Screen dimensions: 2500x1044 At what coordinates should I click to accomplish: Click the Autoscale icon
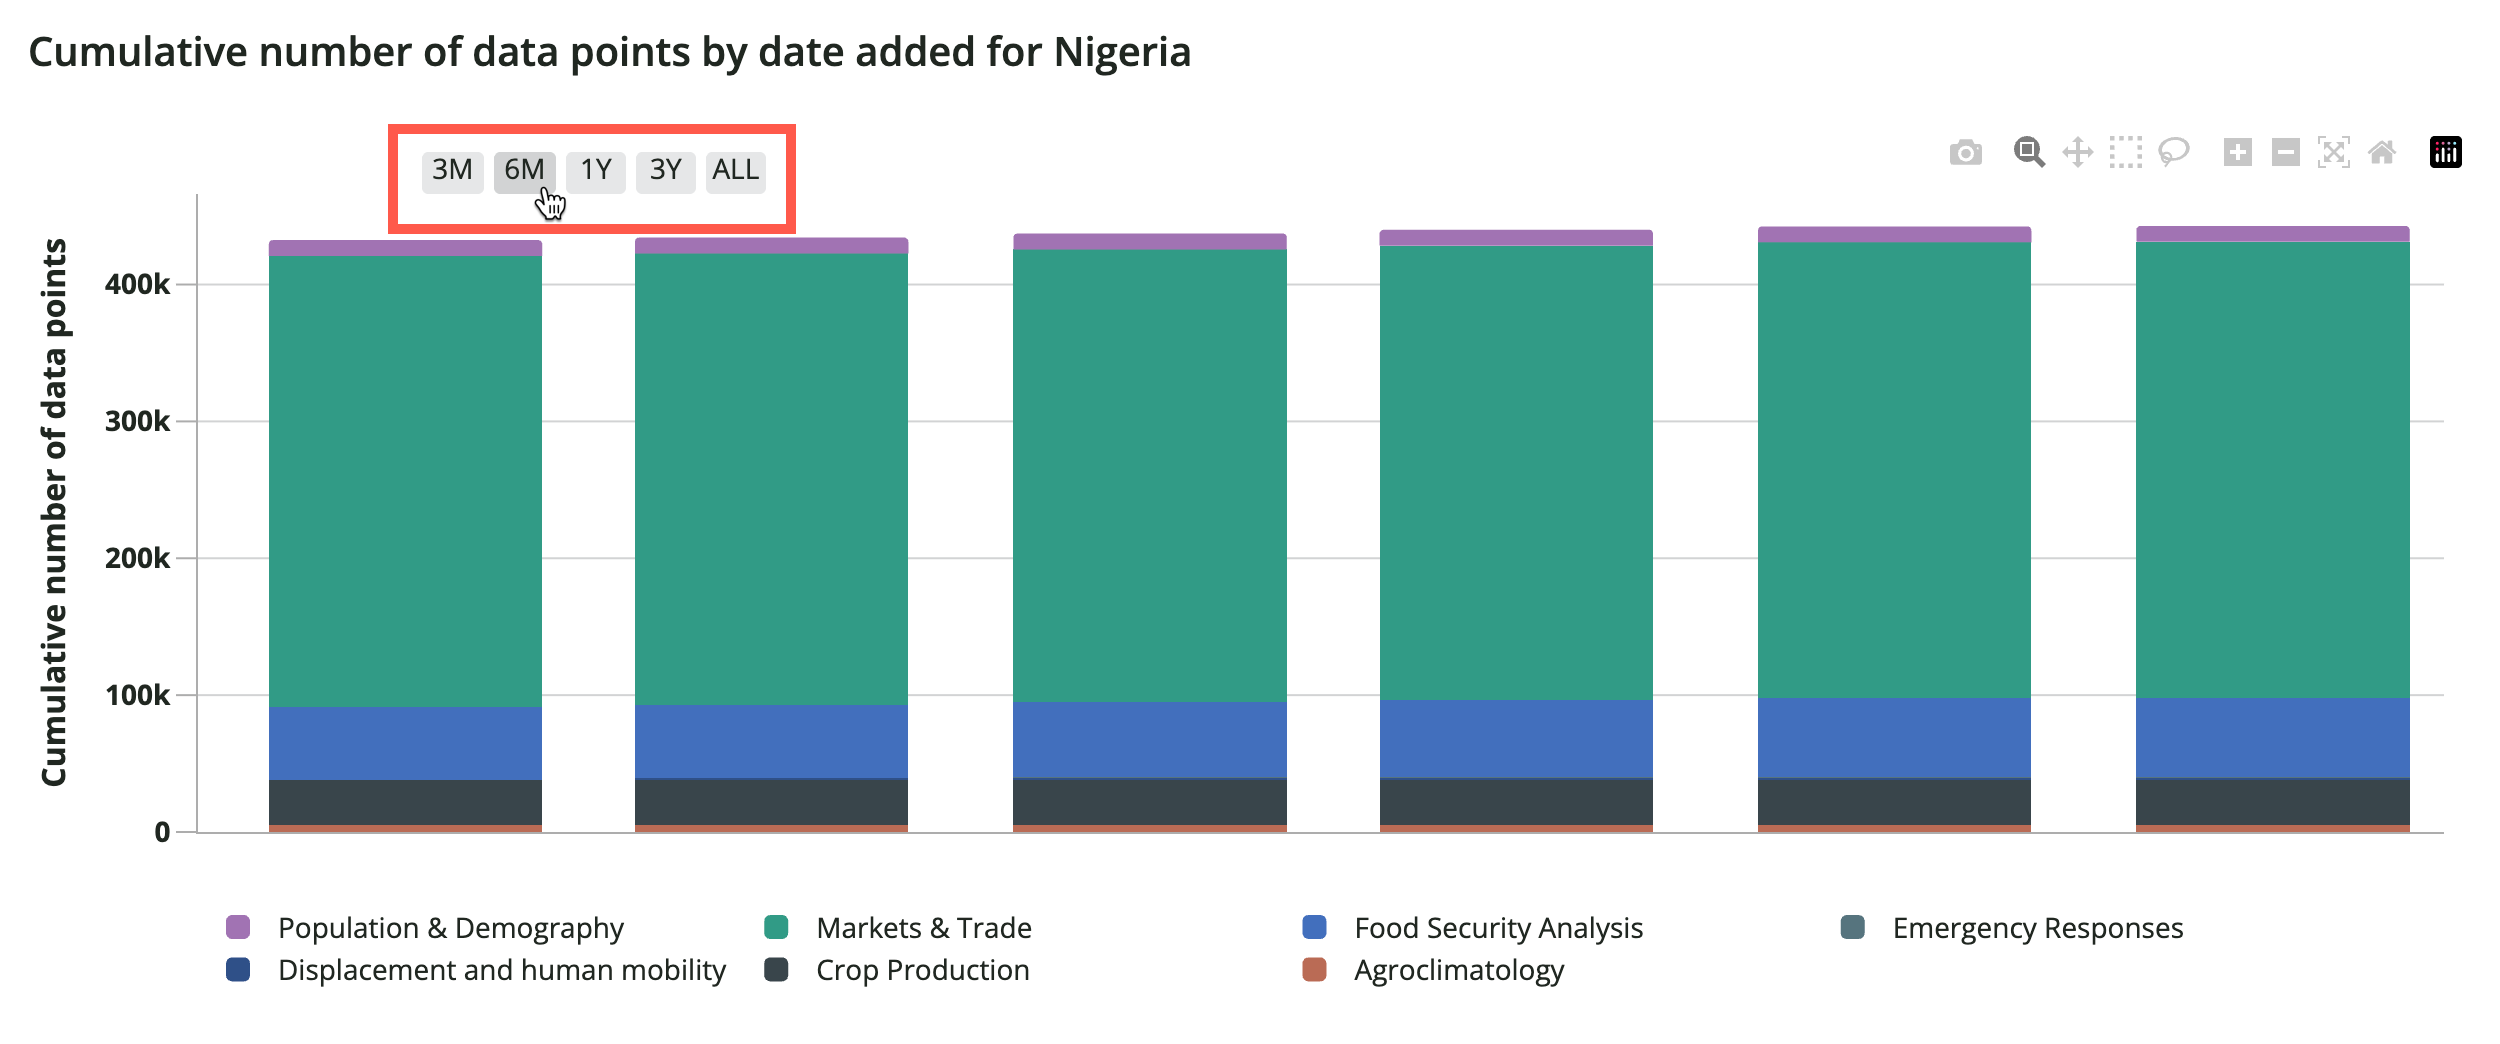tap(2334, 152)
